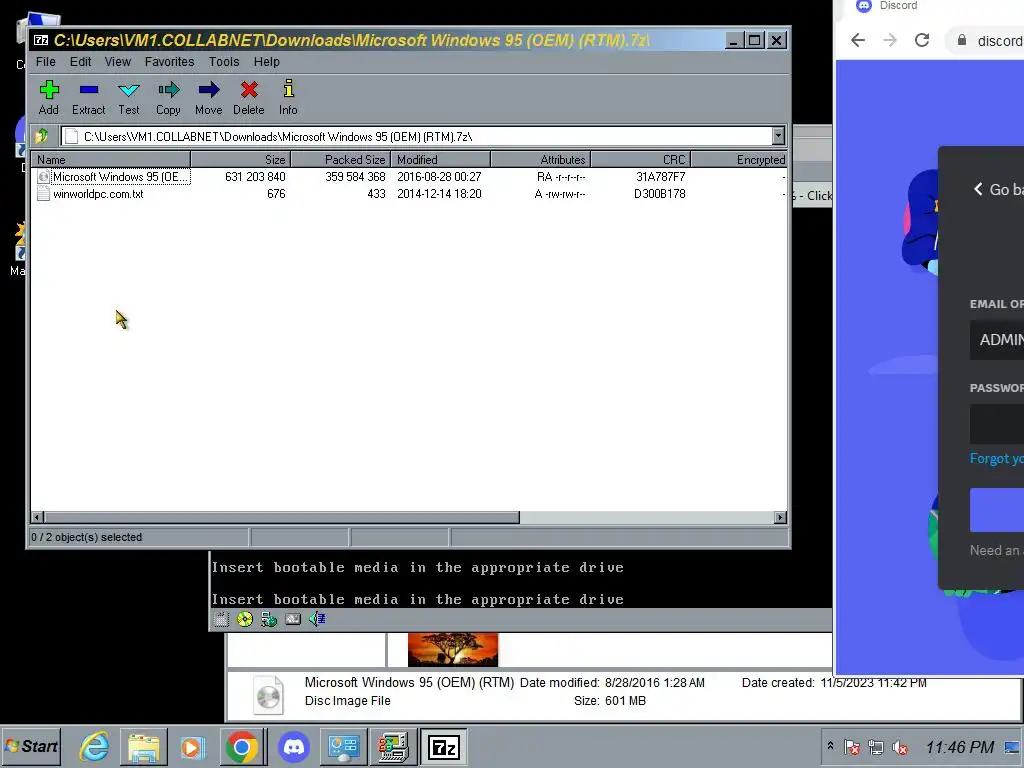Sort by Modified column header

tap(441, 159)
